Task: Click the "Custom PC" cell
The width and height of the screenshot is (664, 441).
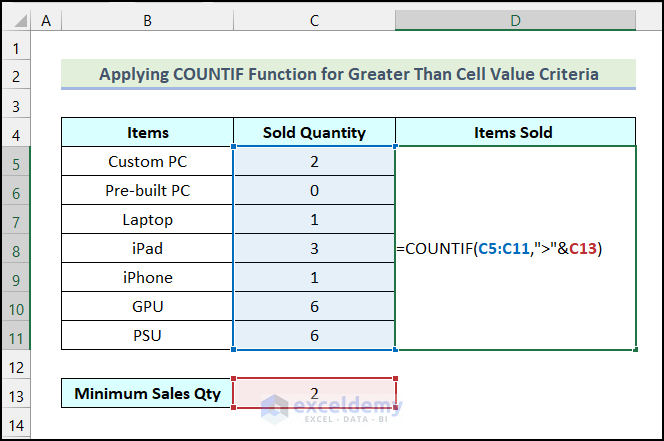Action: 148,161
